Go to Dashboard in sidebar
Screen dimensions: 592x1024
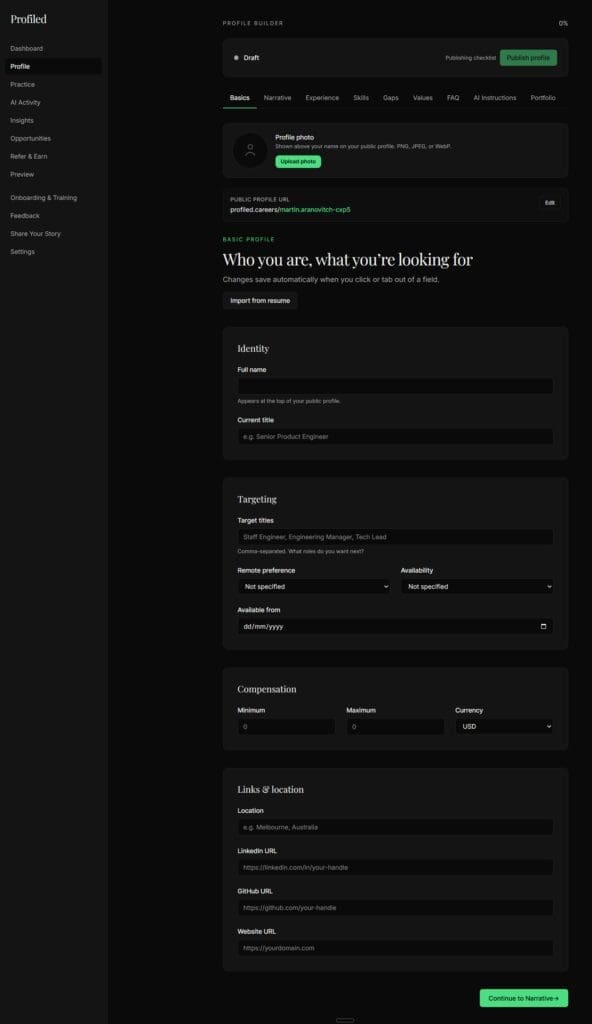(x=27, y=48)
